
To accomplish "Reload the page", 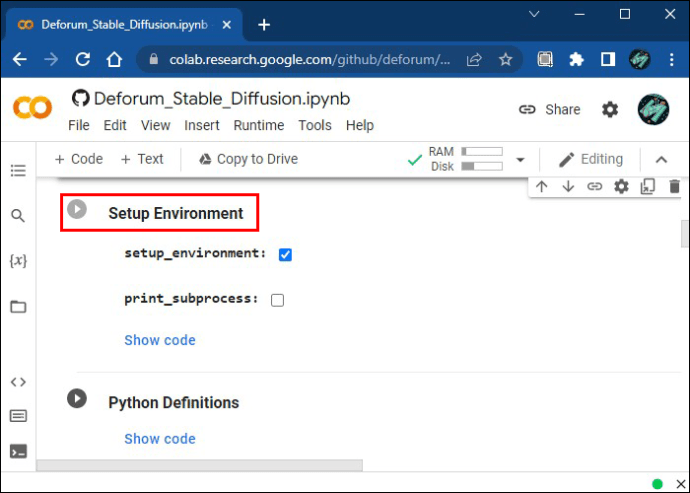I will (x=83, y=59).
